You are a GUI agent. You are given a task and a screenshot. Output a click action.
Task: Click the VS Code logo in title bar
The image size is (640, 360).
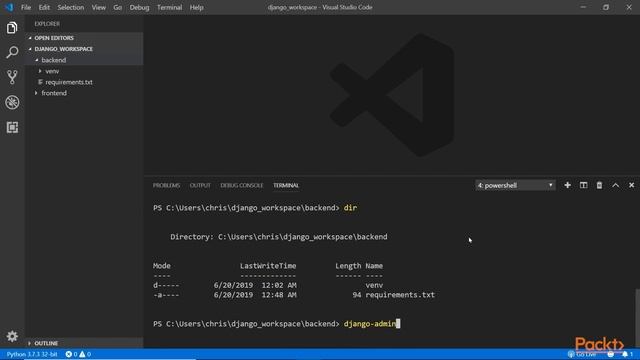tap(9, 7)
